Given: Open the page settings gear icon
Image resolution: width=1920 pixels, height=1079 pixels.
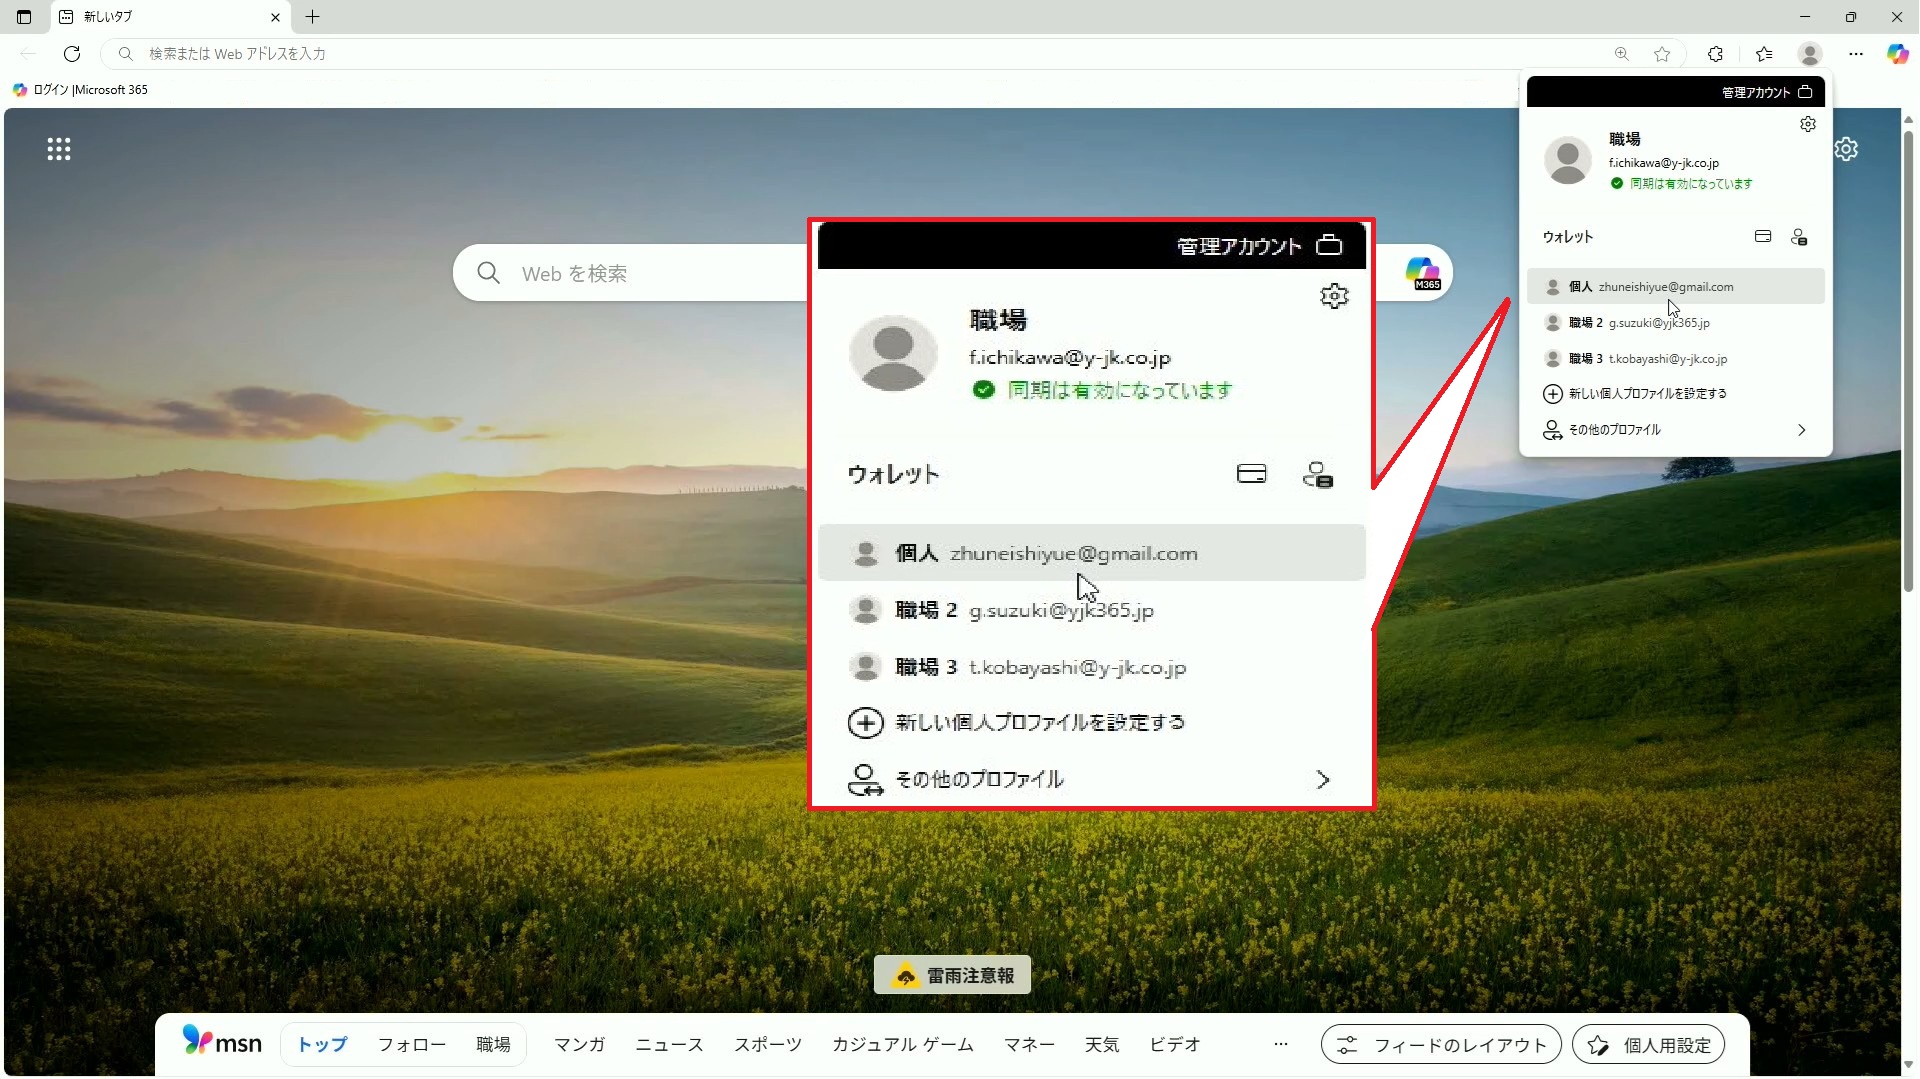Looking at the screenshot, I should (1846, 150).
